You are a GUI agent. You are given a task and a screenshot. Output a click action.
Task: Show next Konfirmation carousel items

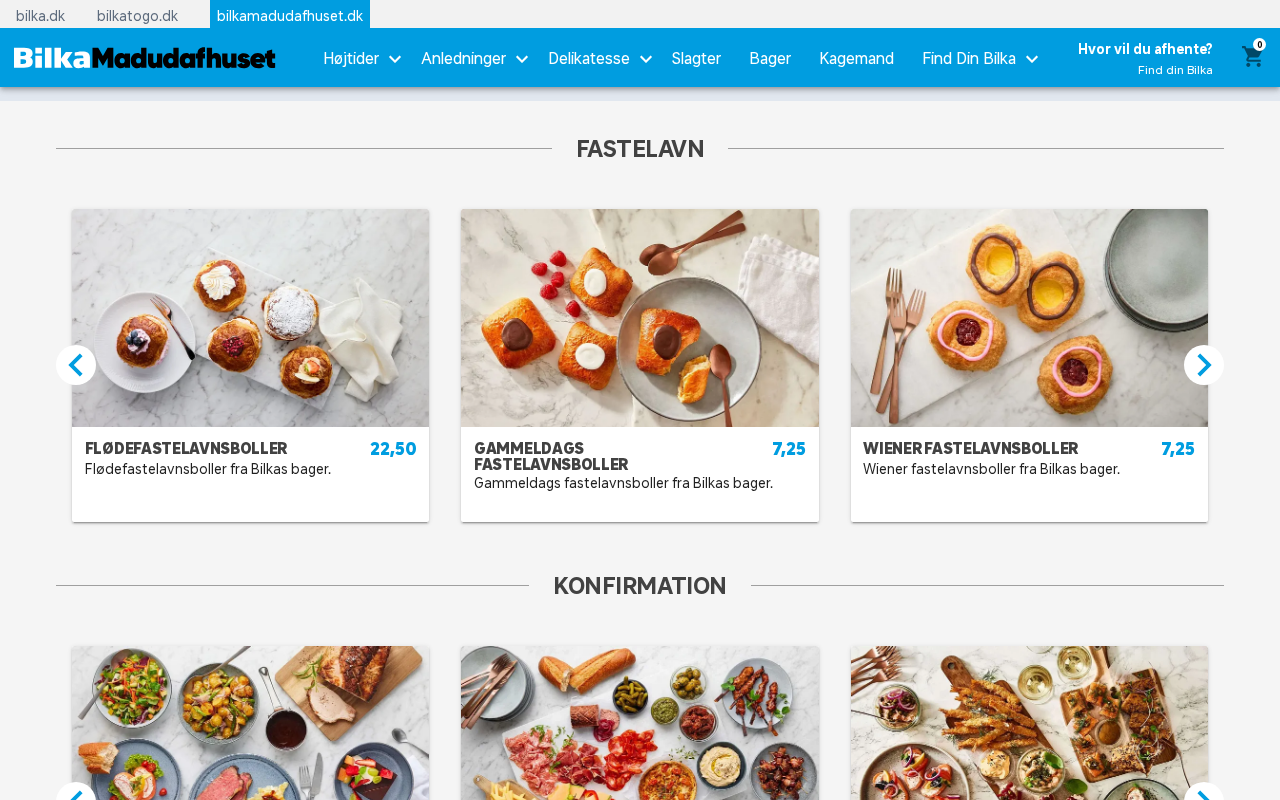click(1204, 792)
